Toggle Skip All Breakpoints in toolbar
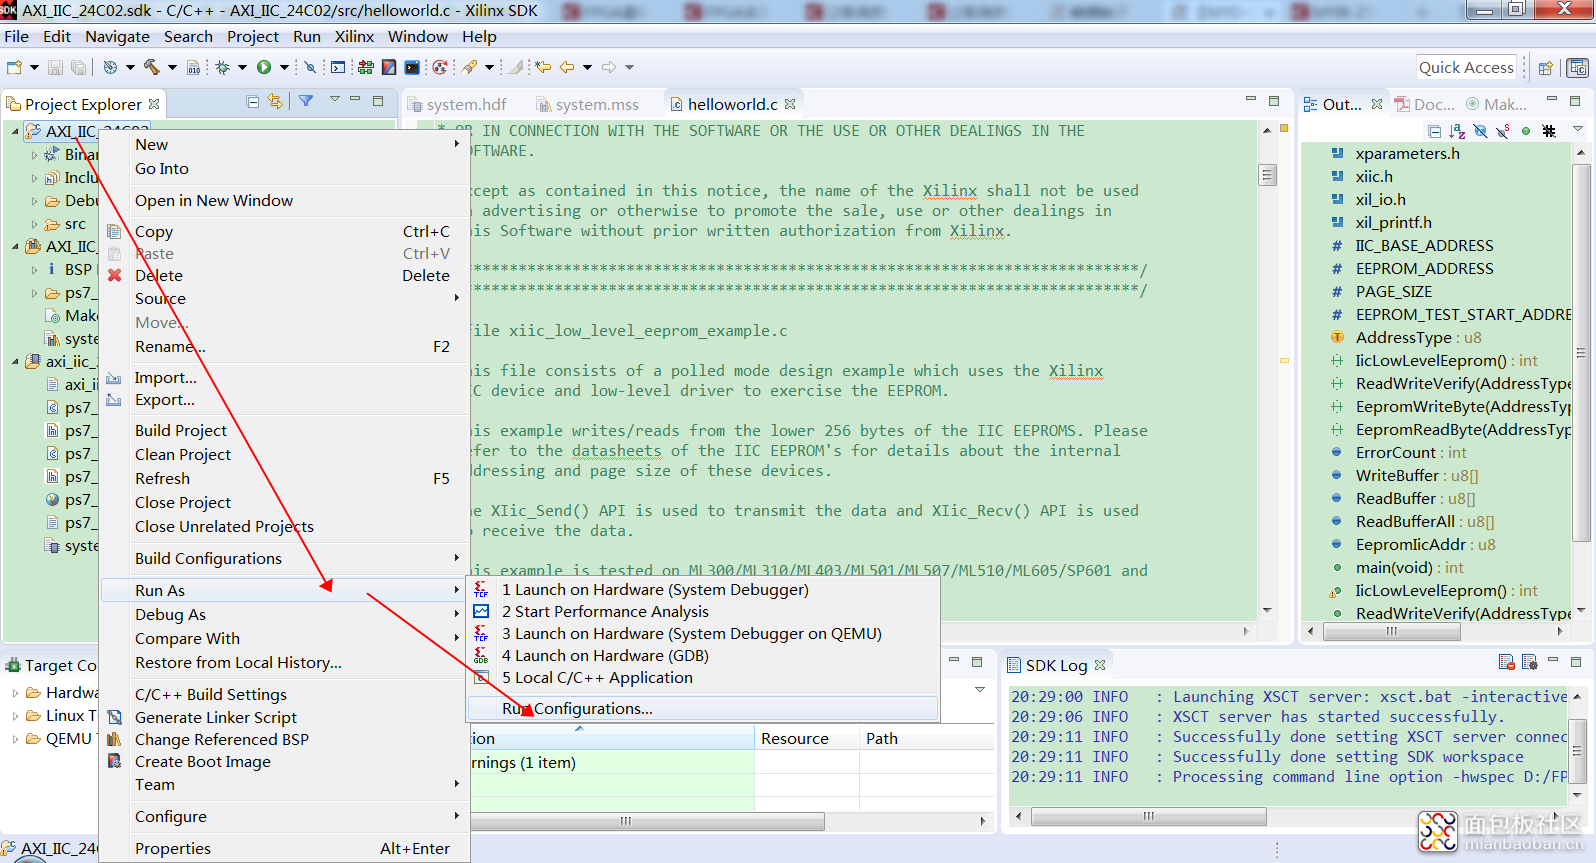Image resolution: width=1596 pixels, height=863 pixels. [310, 67]
